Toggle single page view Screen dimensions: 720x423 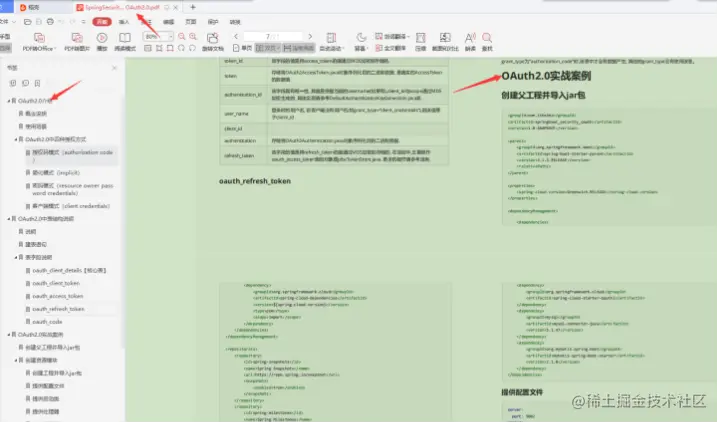[x=242, y=48]
